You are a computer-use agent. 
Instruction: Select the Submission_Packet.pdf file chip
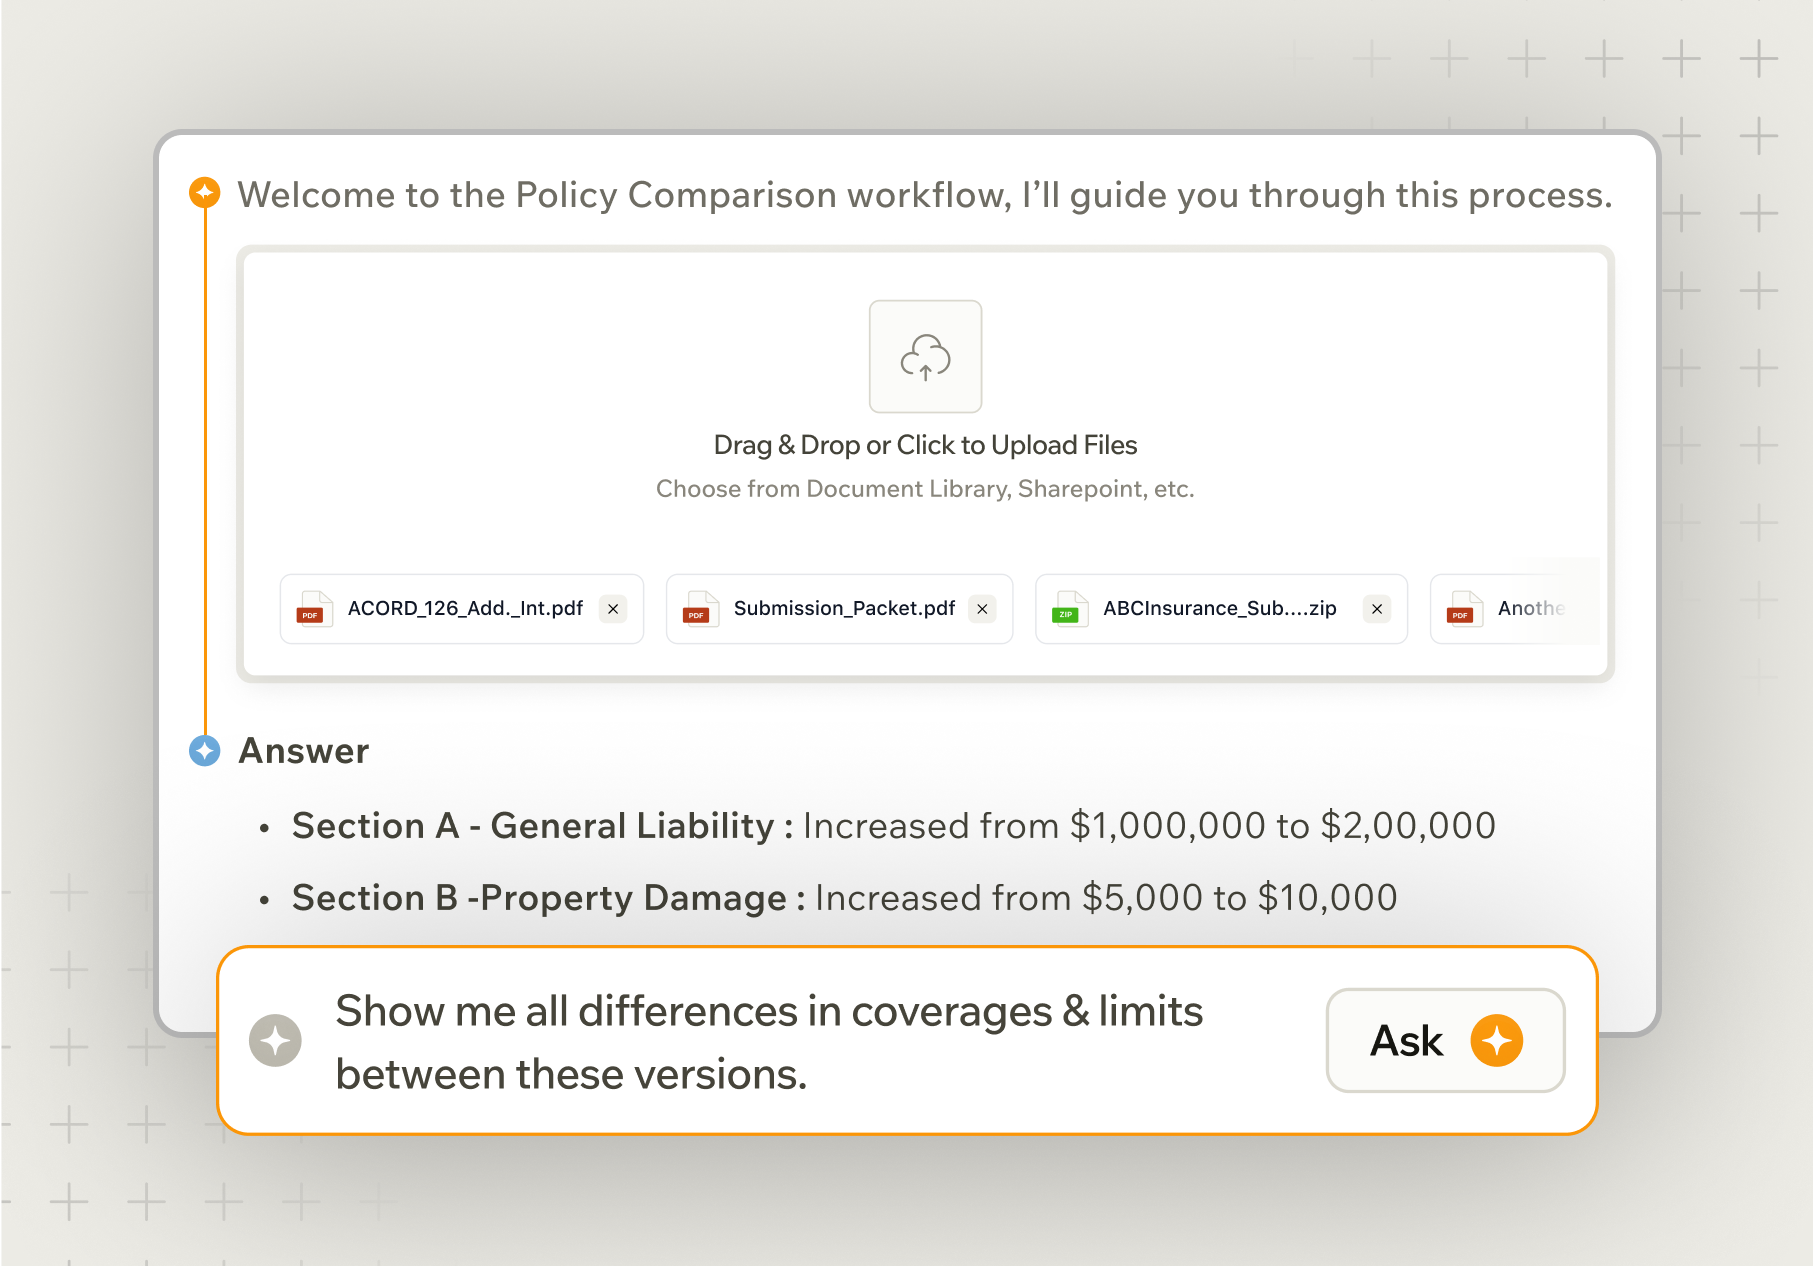point(843,609)
